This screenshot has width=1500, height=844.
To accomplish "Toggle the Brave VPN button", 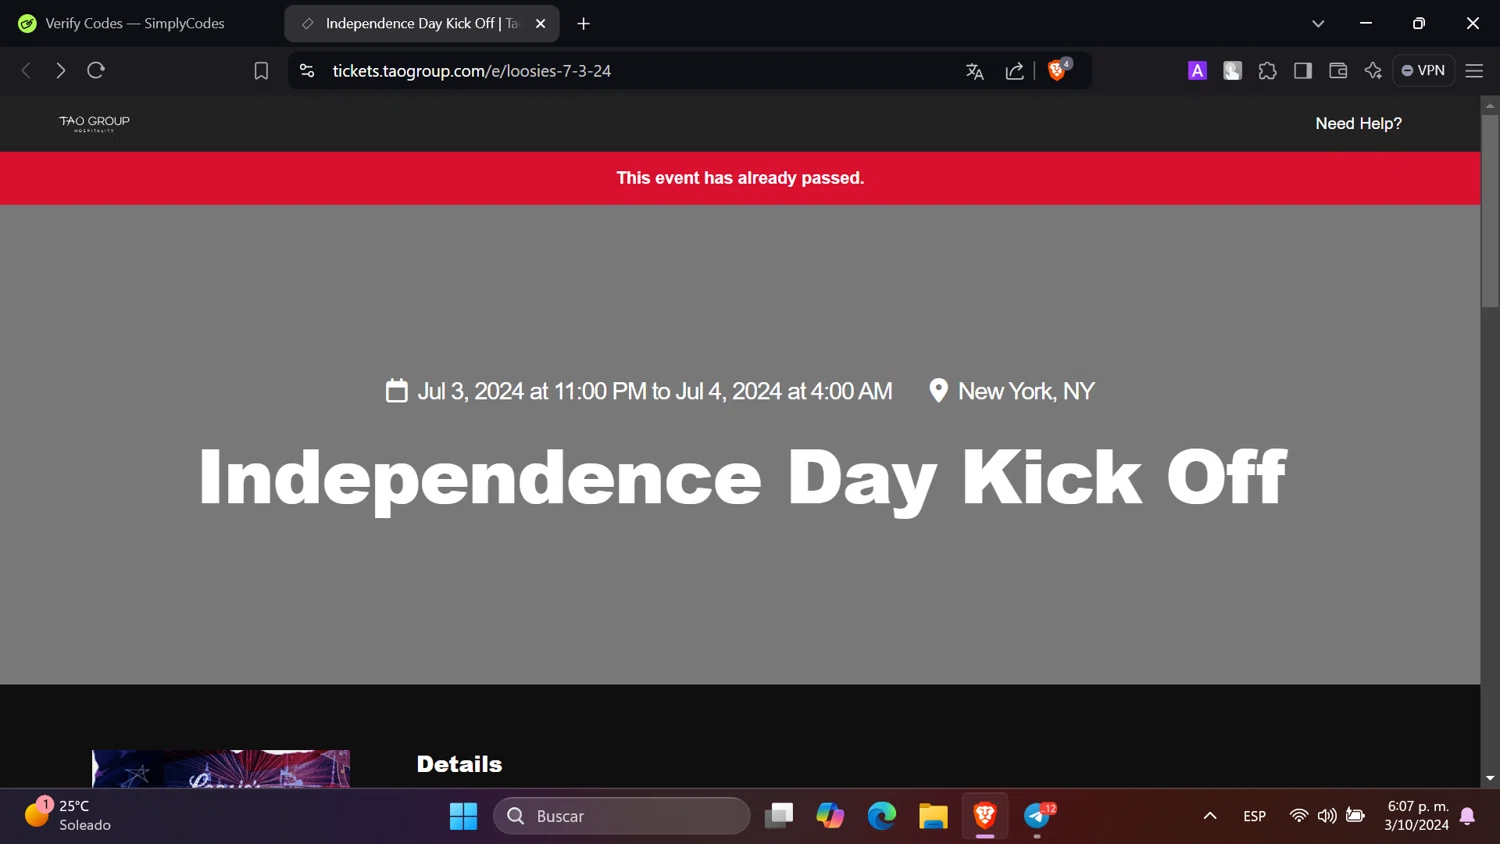I will point(1423,70).
